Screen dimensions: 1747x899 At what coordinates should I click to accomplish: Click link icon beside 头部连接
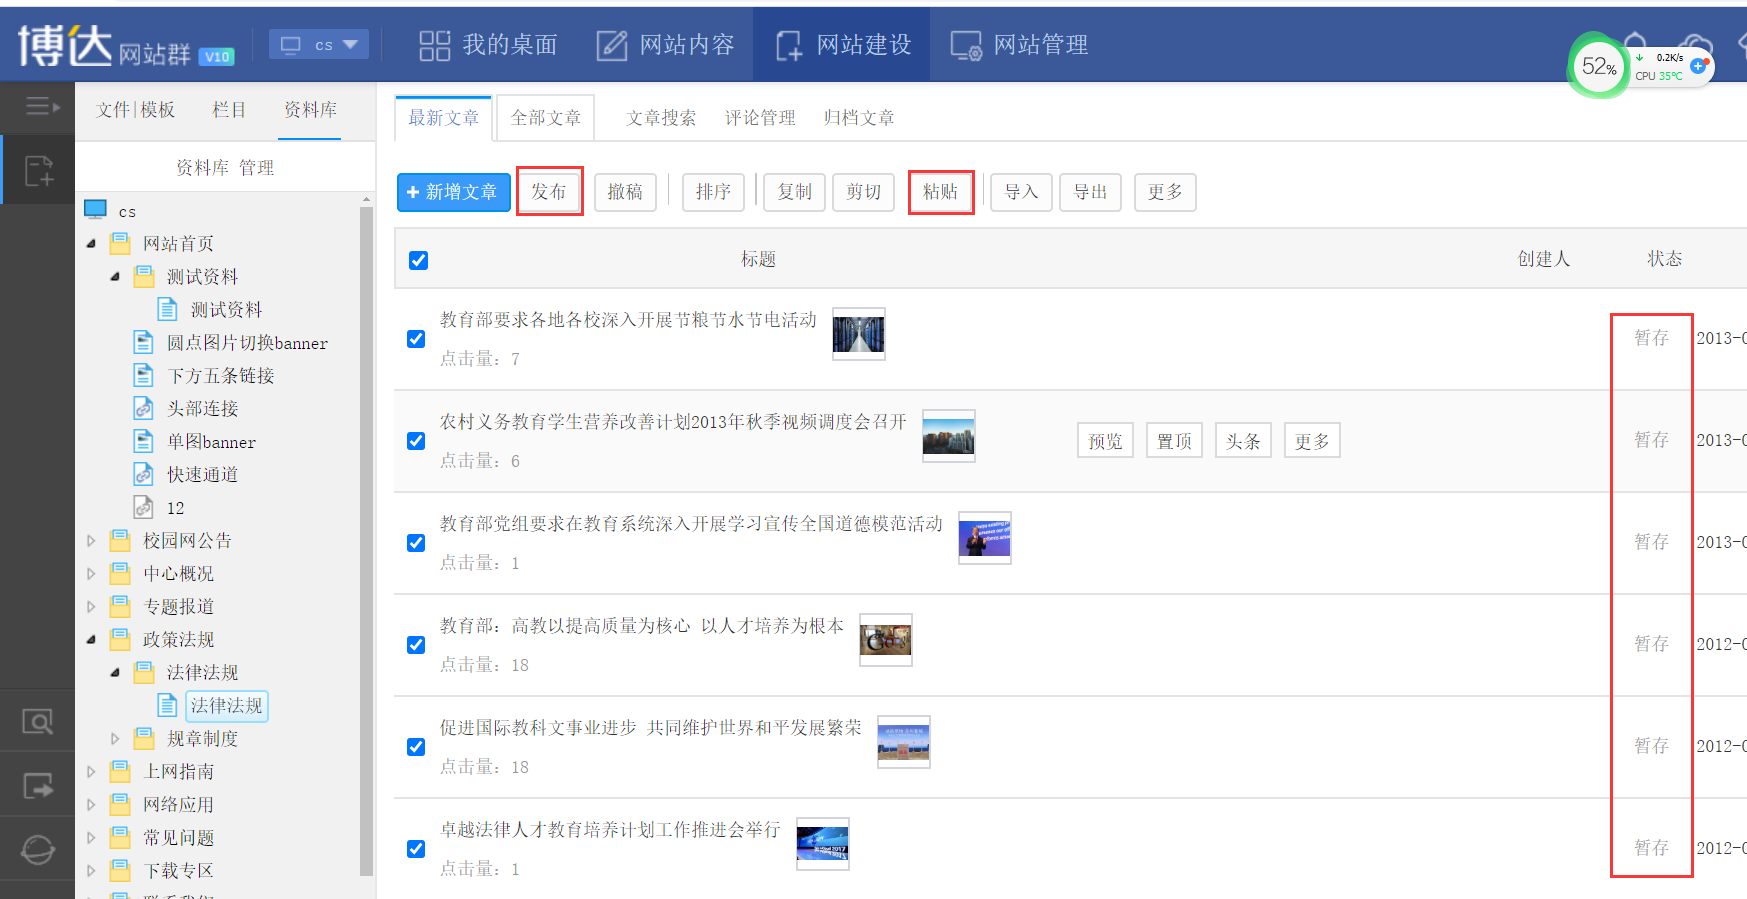pyautogui.click(x=144, y=408)
